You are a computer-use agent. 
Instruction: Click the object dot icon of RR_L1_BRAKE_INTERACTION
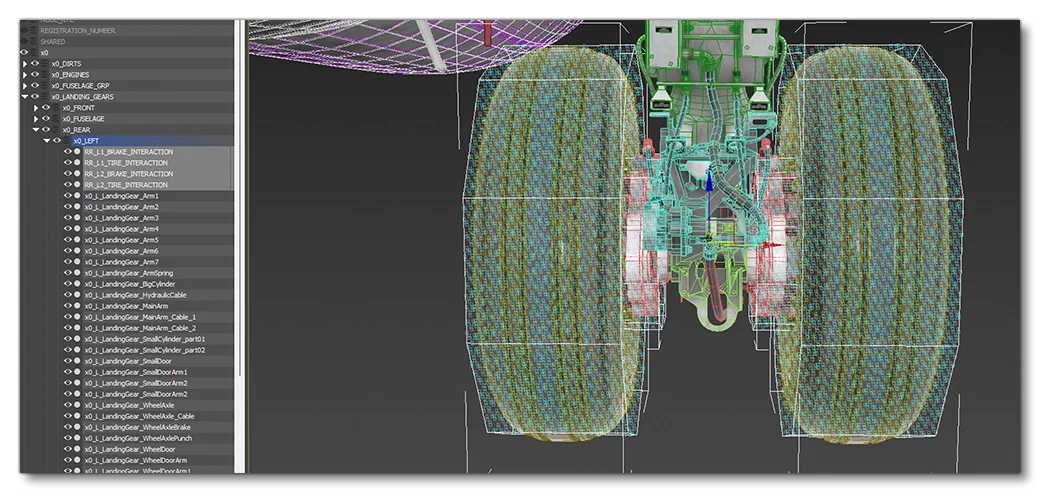point(78,152)
